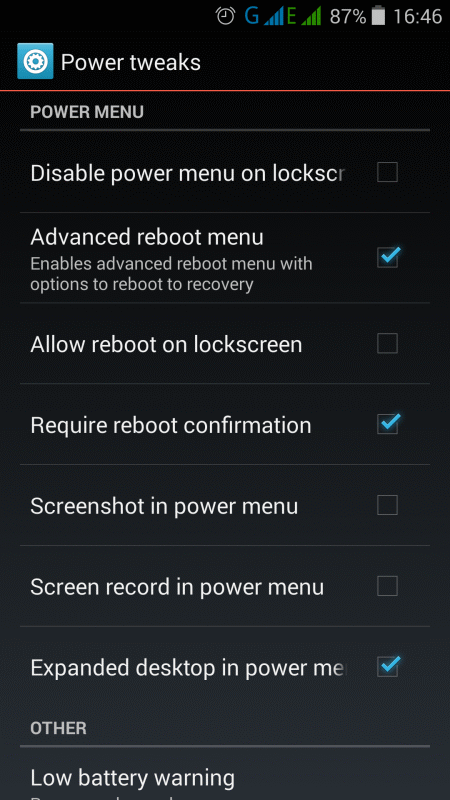Enable Screenshot in power menu checkbox
Image resolution: width=450 pixels, height=800 pixels.
(387, 505)
